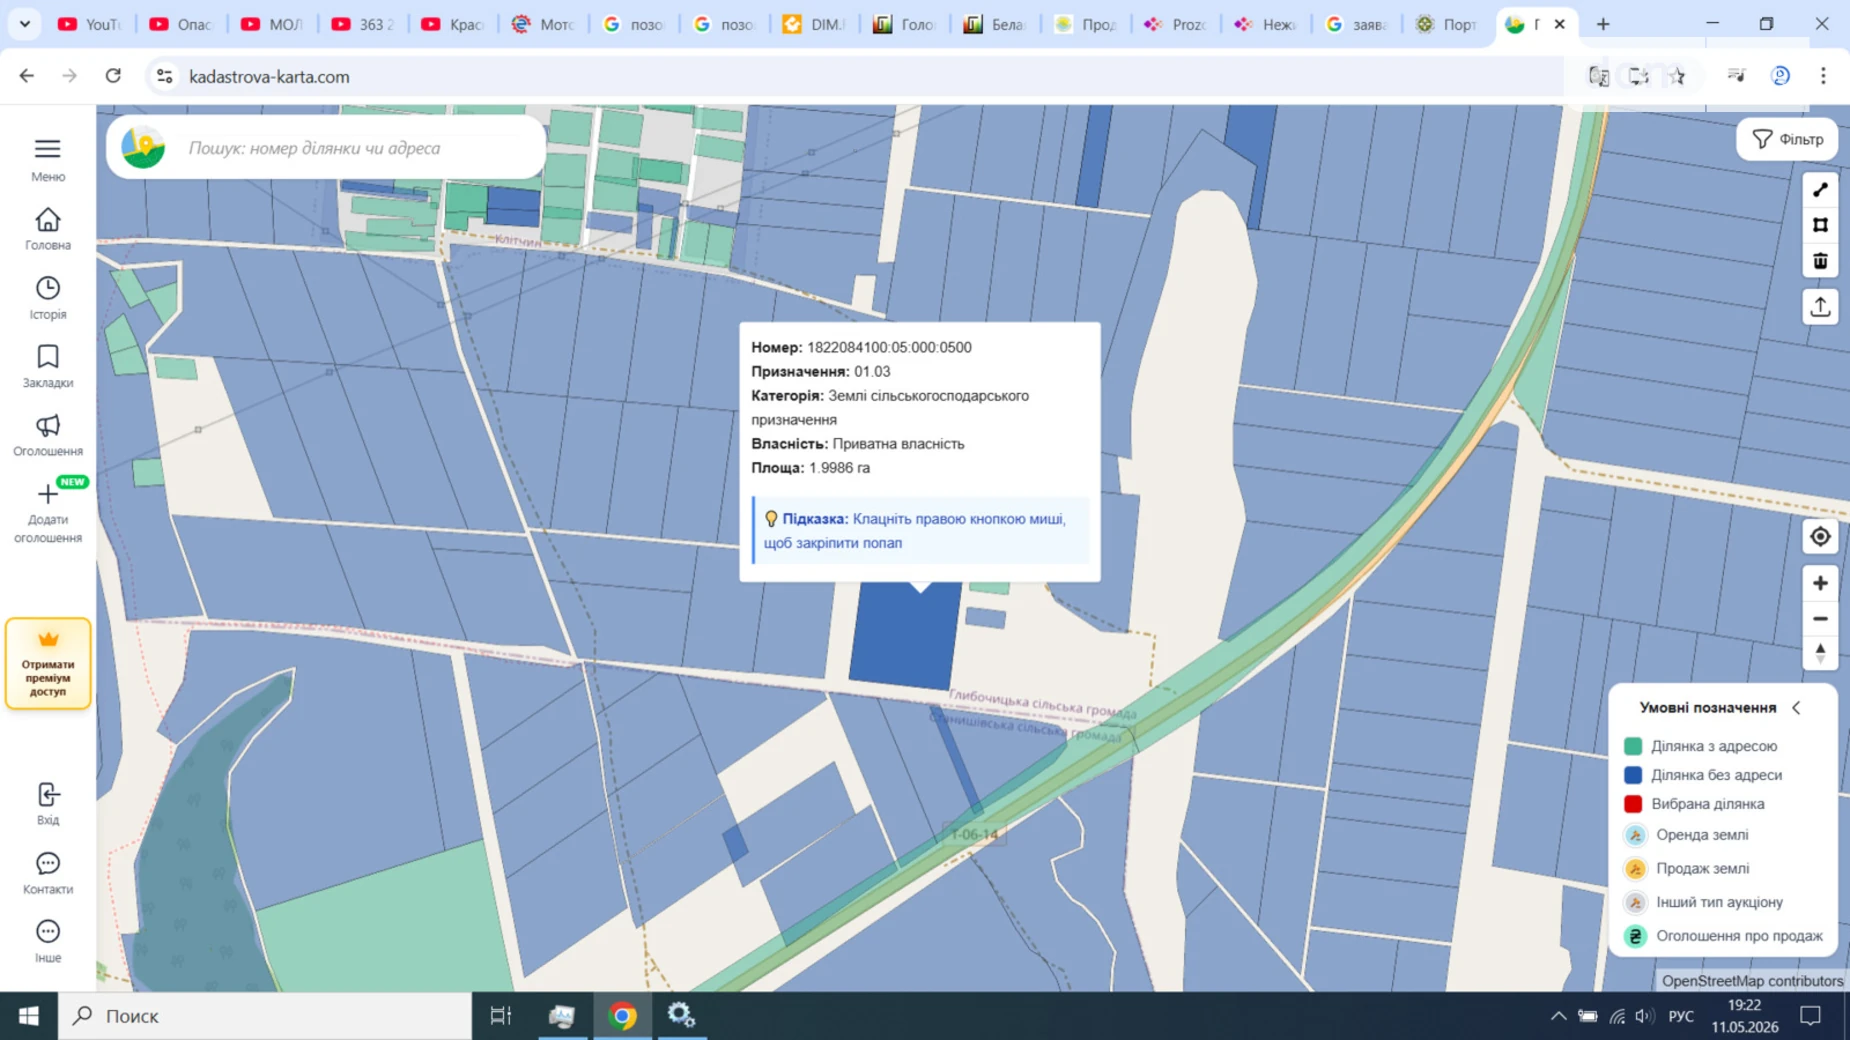The height and width of the screenshot is (1040, 1850).
Task: Click Отримати преміум доступ button
Action: [x=48, y=664]
